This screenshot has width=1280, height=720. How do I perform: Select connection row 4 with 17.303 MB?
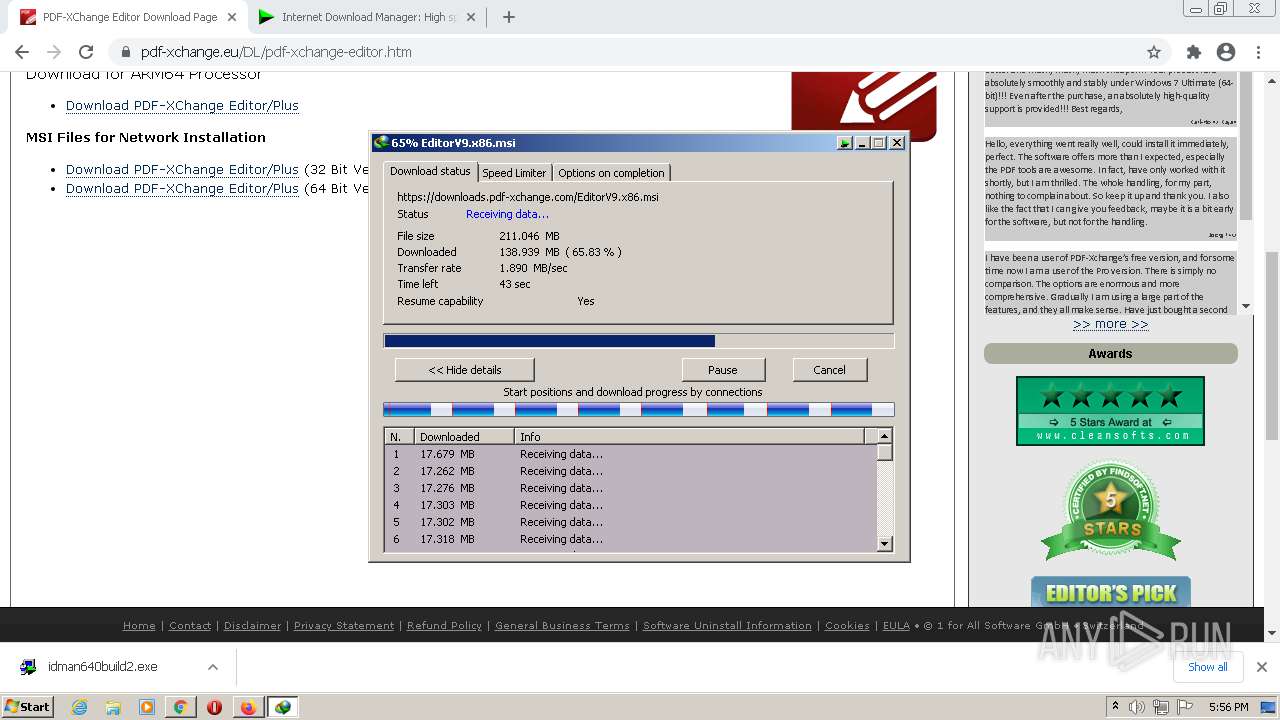click(631, 505)
